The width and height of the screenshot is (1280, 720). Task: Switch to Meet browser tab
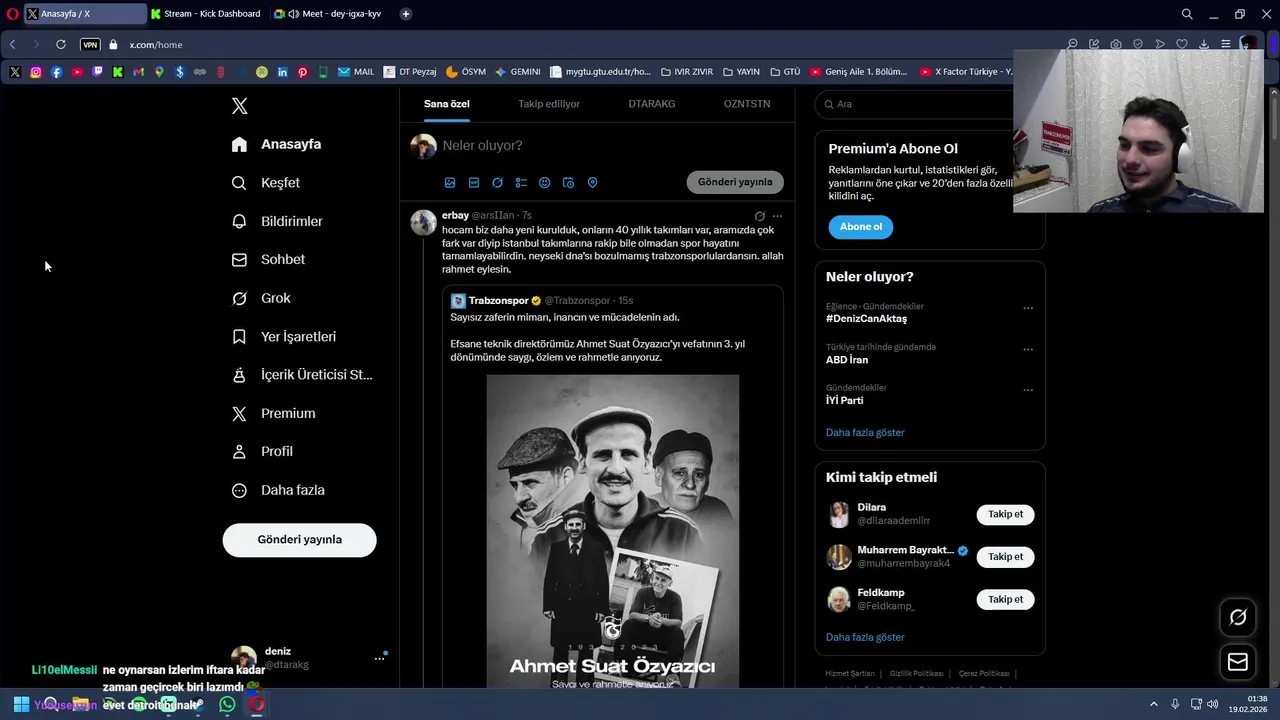[x=330, y=14]
